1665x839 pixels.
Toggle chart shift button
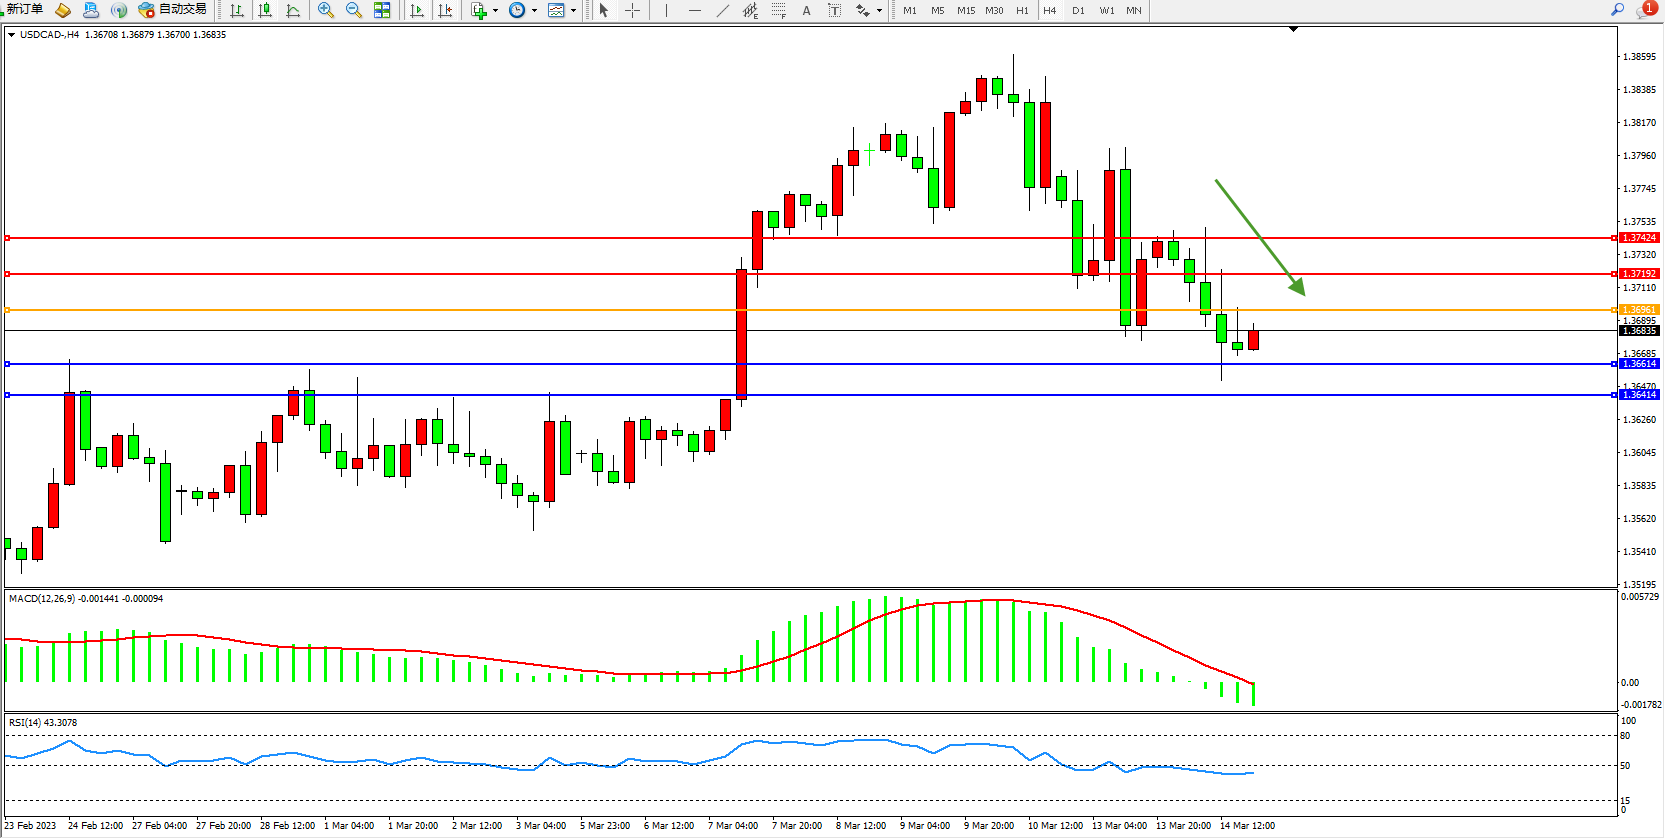(445, 10)
